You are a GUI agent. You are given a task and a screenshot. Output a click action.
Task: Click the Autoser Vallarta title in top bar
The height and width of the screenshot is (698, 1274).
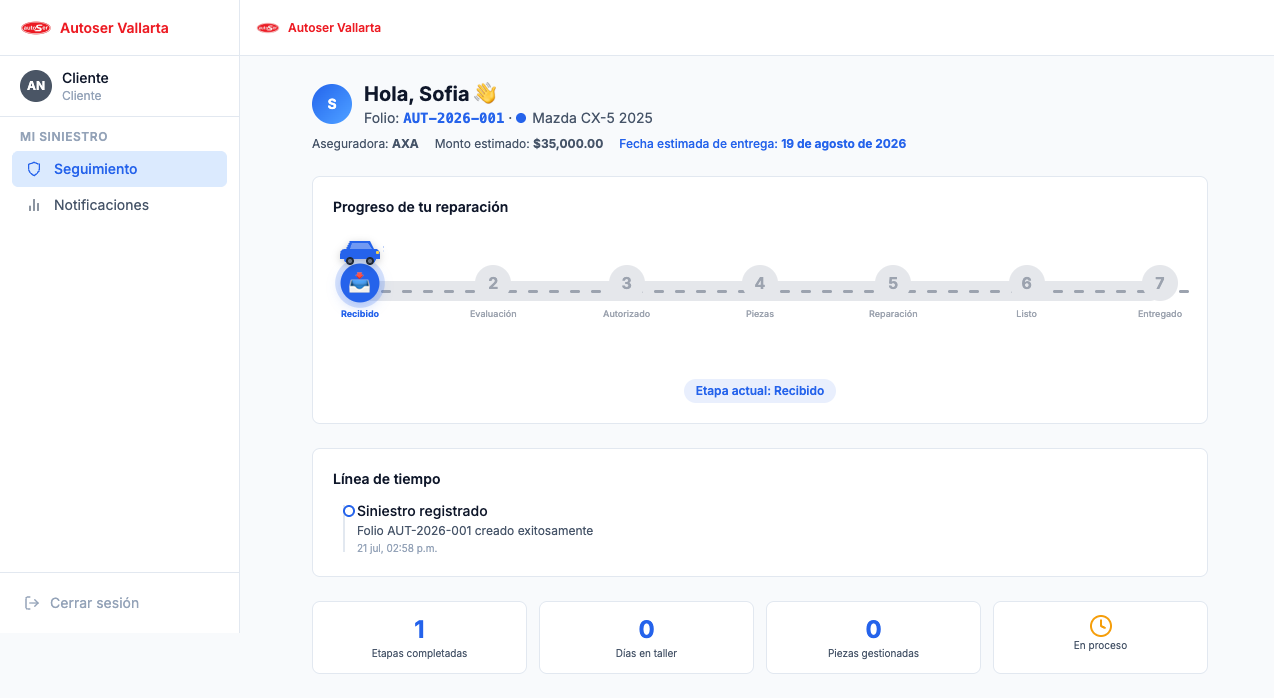click(334, 28)
